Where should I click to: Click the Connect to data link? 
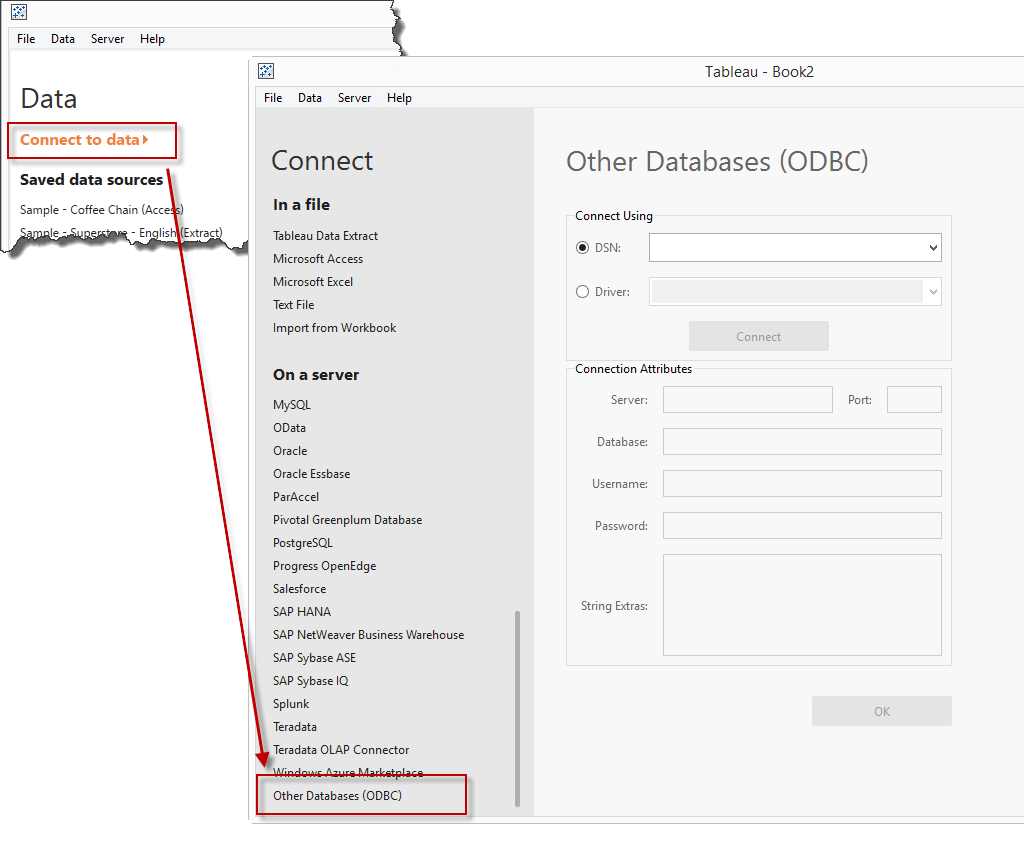tap(84, 140)
